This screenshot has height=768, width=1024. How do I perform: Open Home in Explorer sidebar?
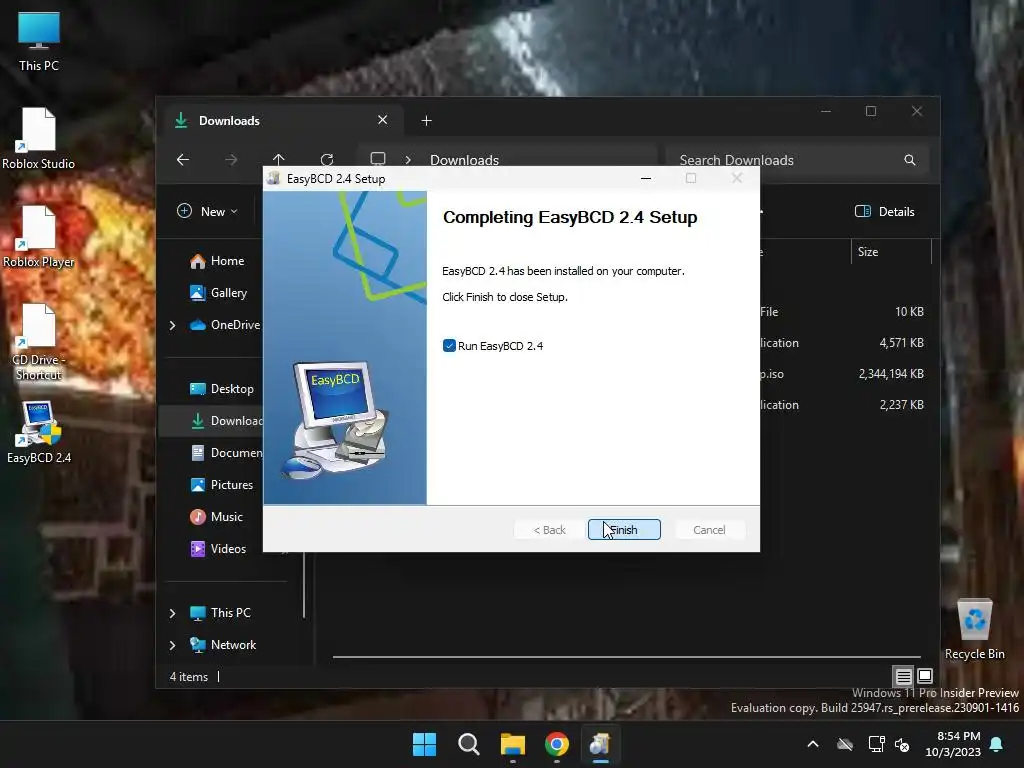[217, 261]
